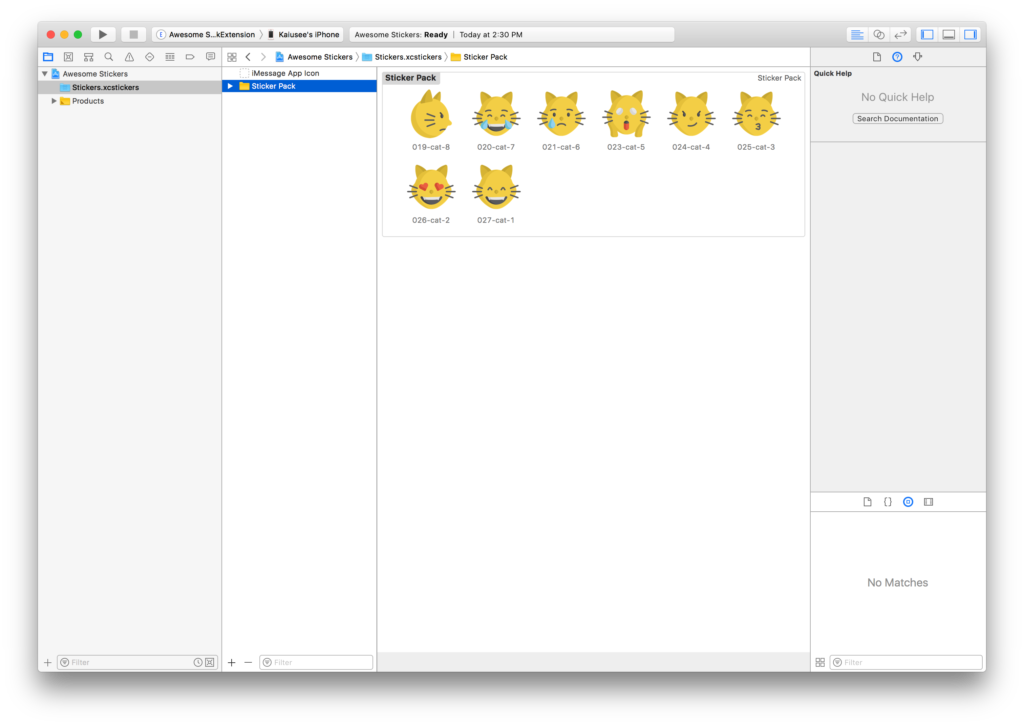This screenshot has height=726, width=1024.
Task: Open the File Template library
Action: coord(867,502)
